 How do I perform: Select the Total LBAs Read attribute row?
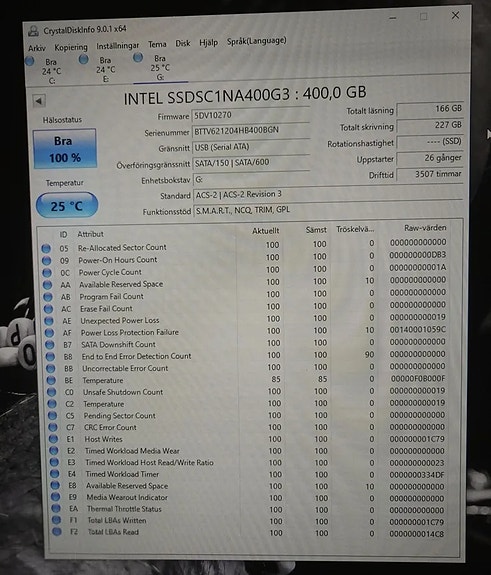coord(250,532)
